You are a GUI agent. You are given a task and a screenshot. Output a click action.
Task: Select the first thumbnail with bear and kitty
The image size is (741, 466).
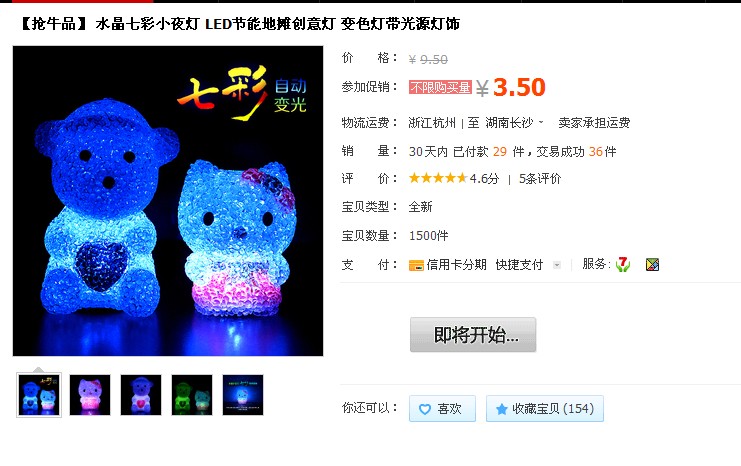point(39,395)
